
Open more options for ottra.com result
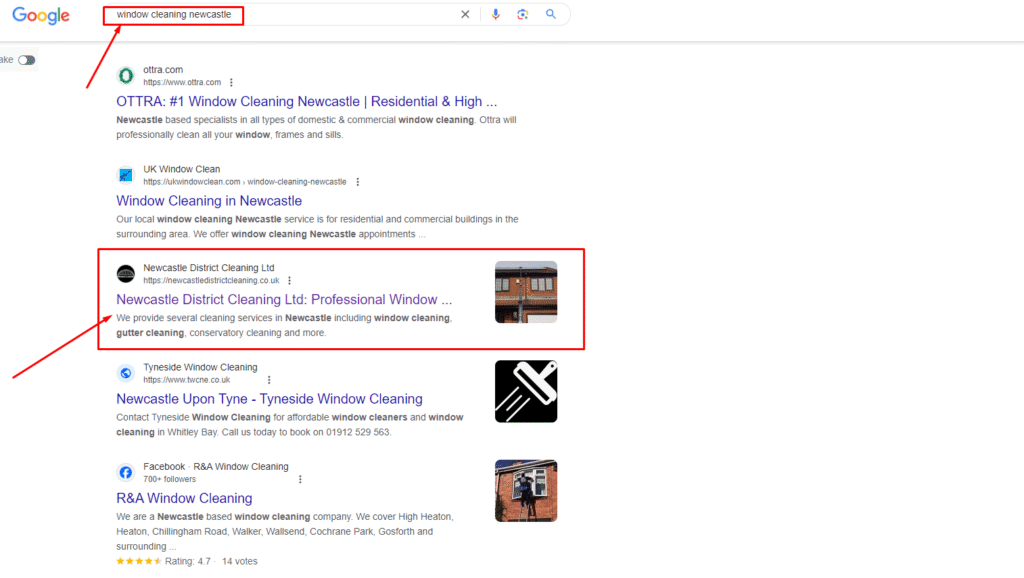point(231,82)
